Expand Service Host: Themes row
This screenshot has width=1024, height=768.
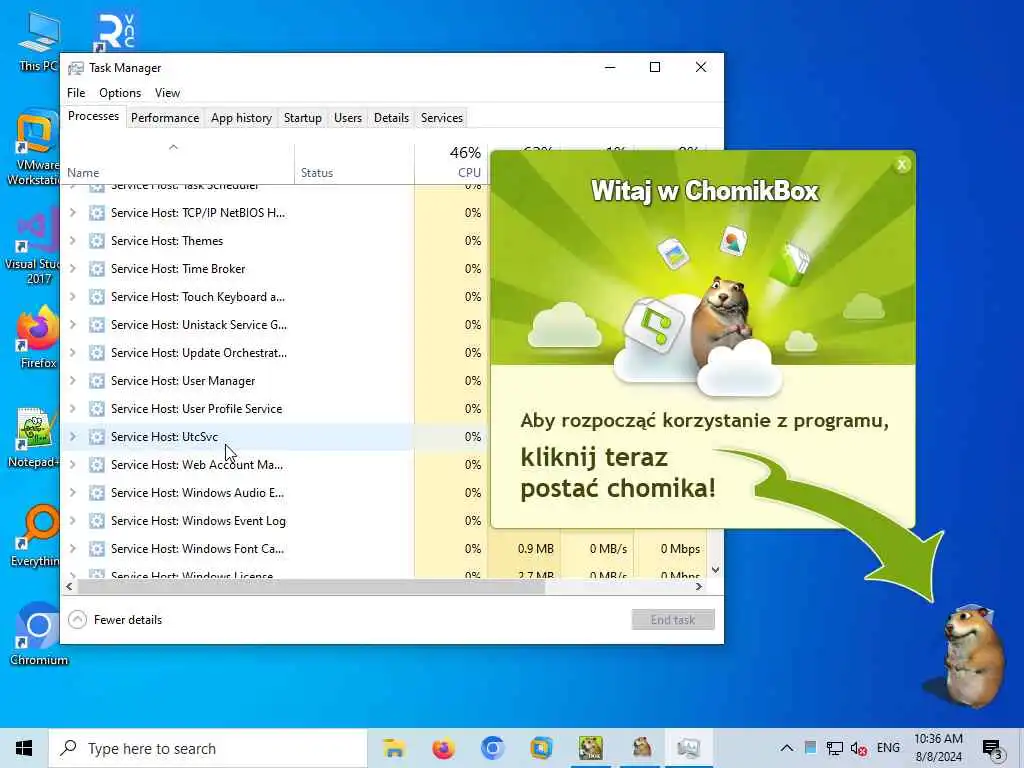click(72, 241)
